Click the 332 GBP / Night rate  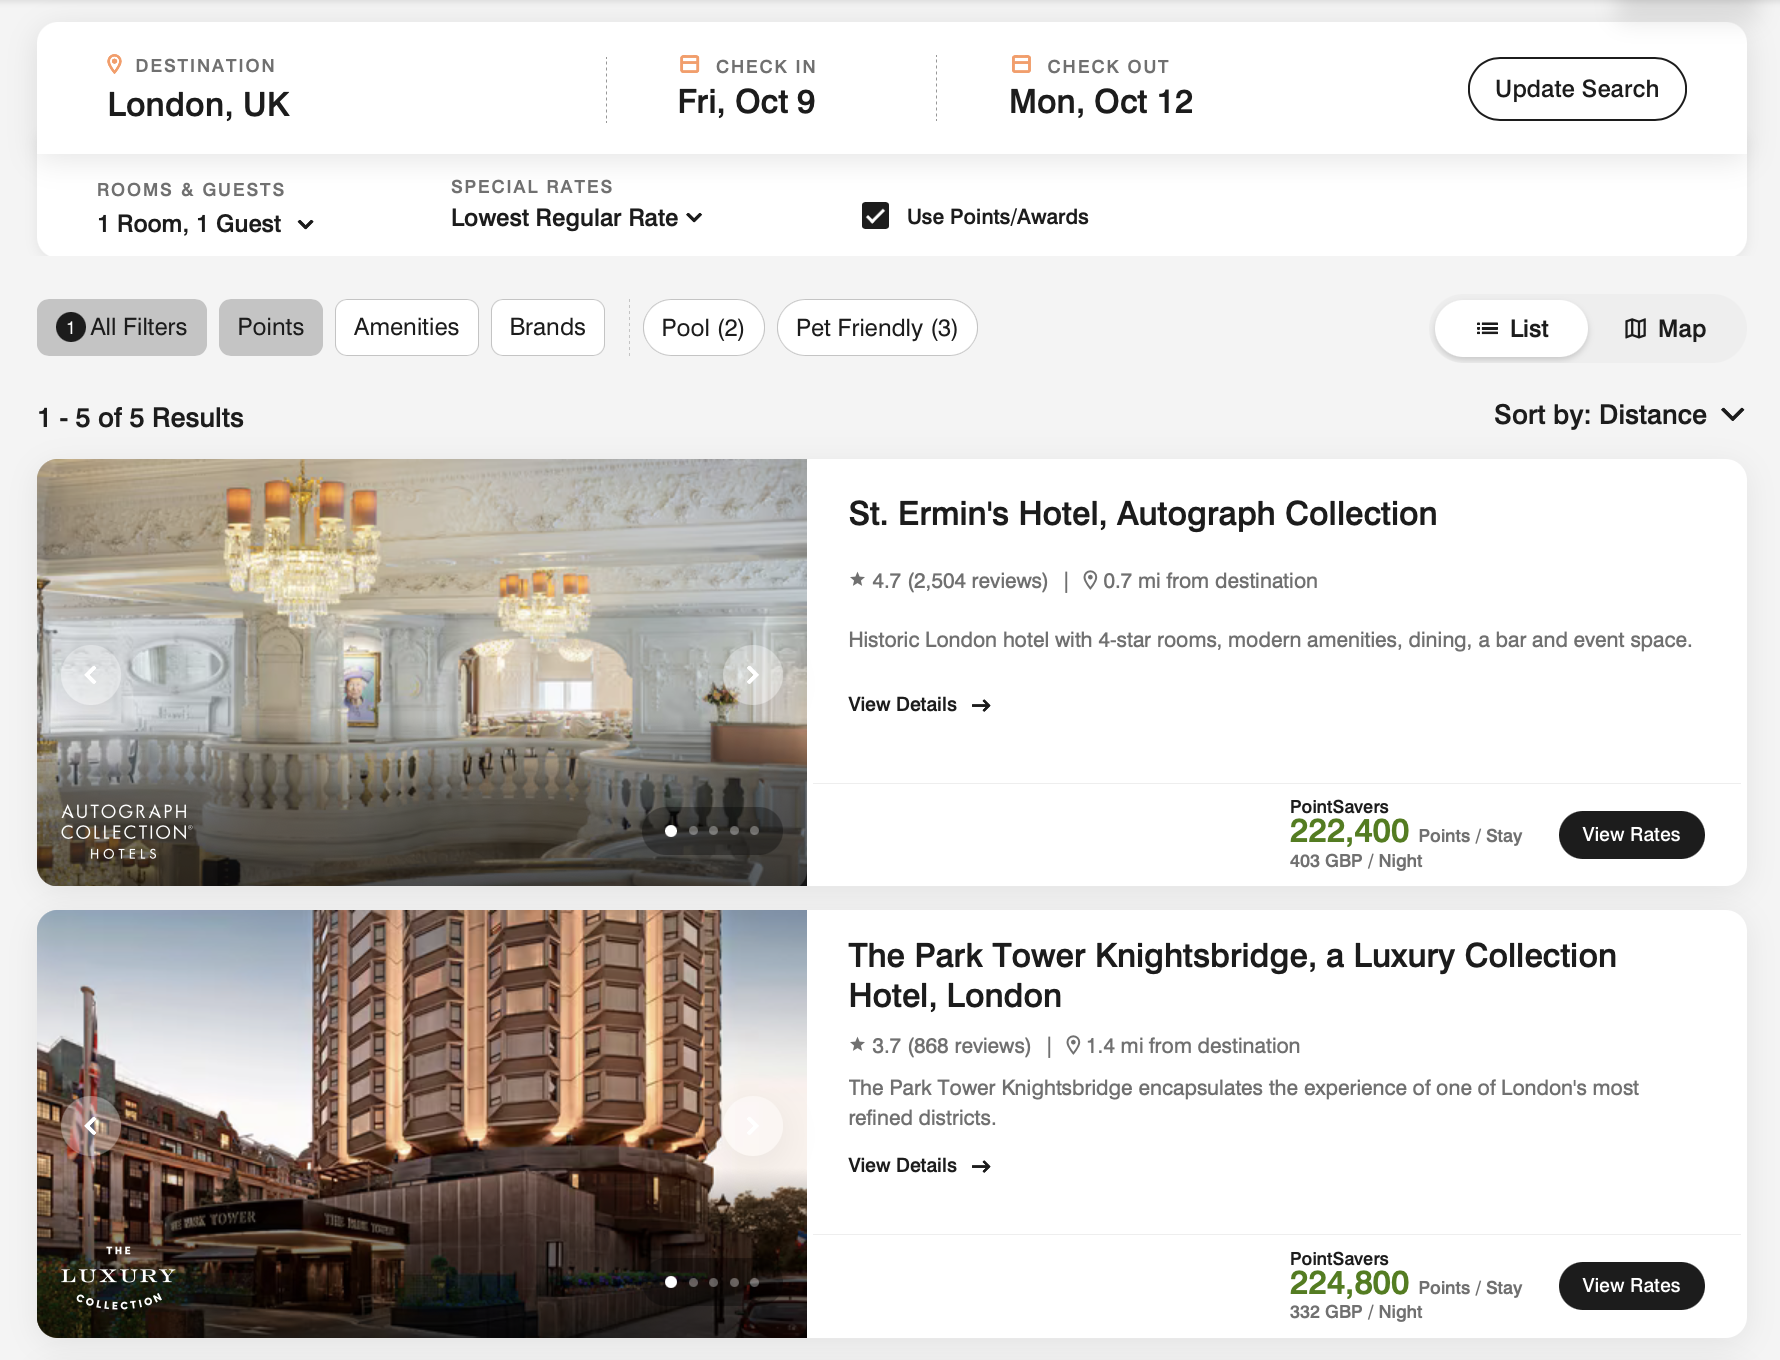point(1355,1312)
